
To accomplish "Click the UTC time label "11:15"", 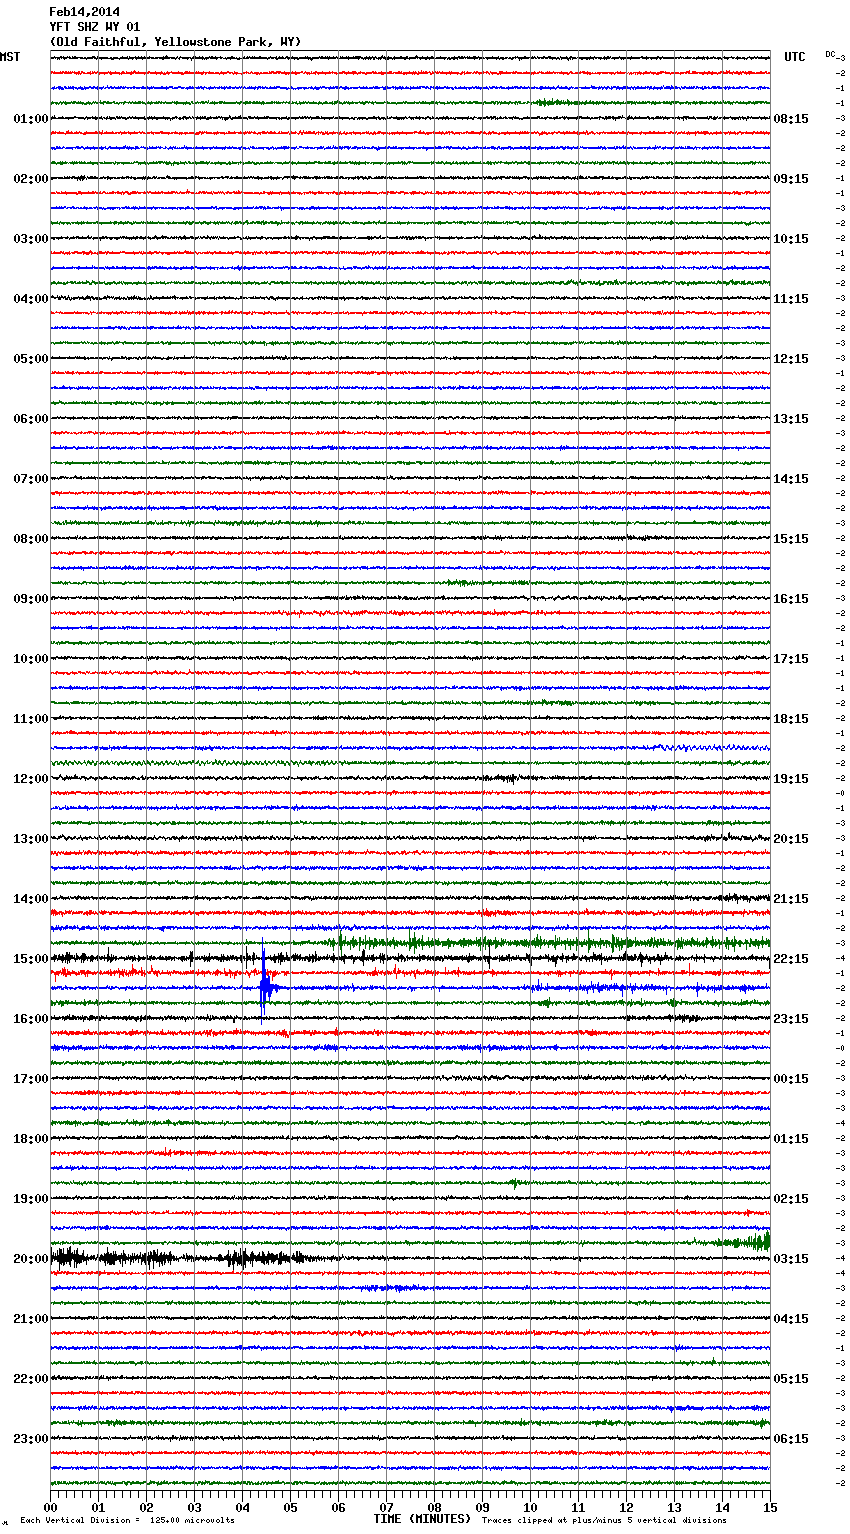I will tap(791, 299).
